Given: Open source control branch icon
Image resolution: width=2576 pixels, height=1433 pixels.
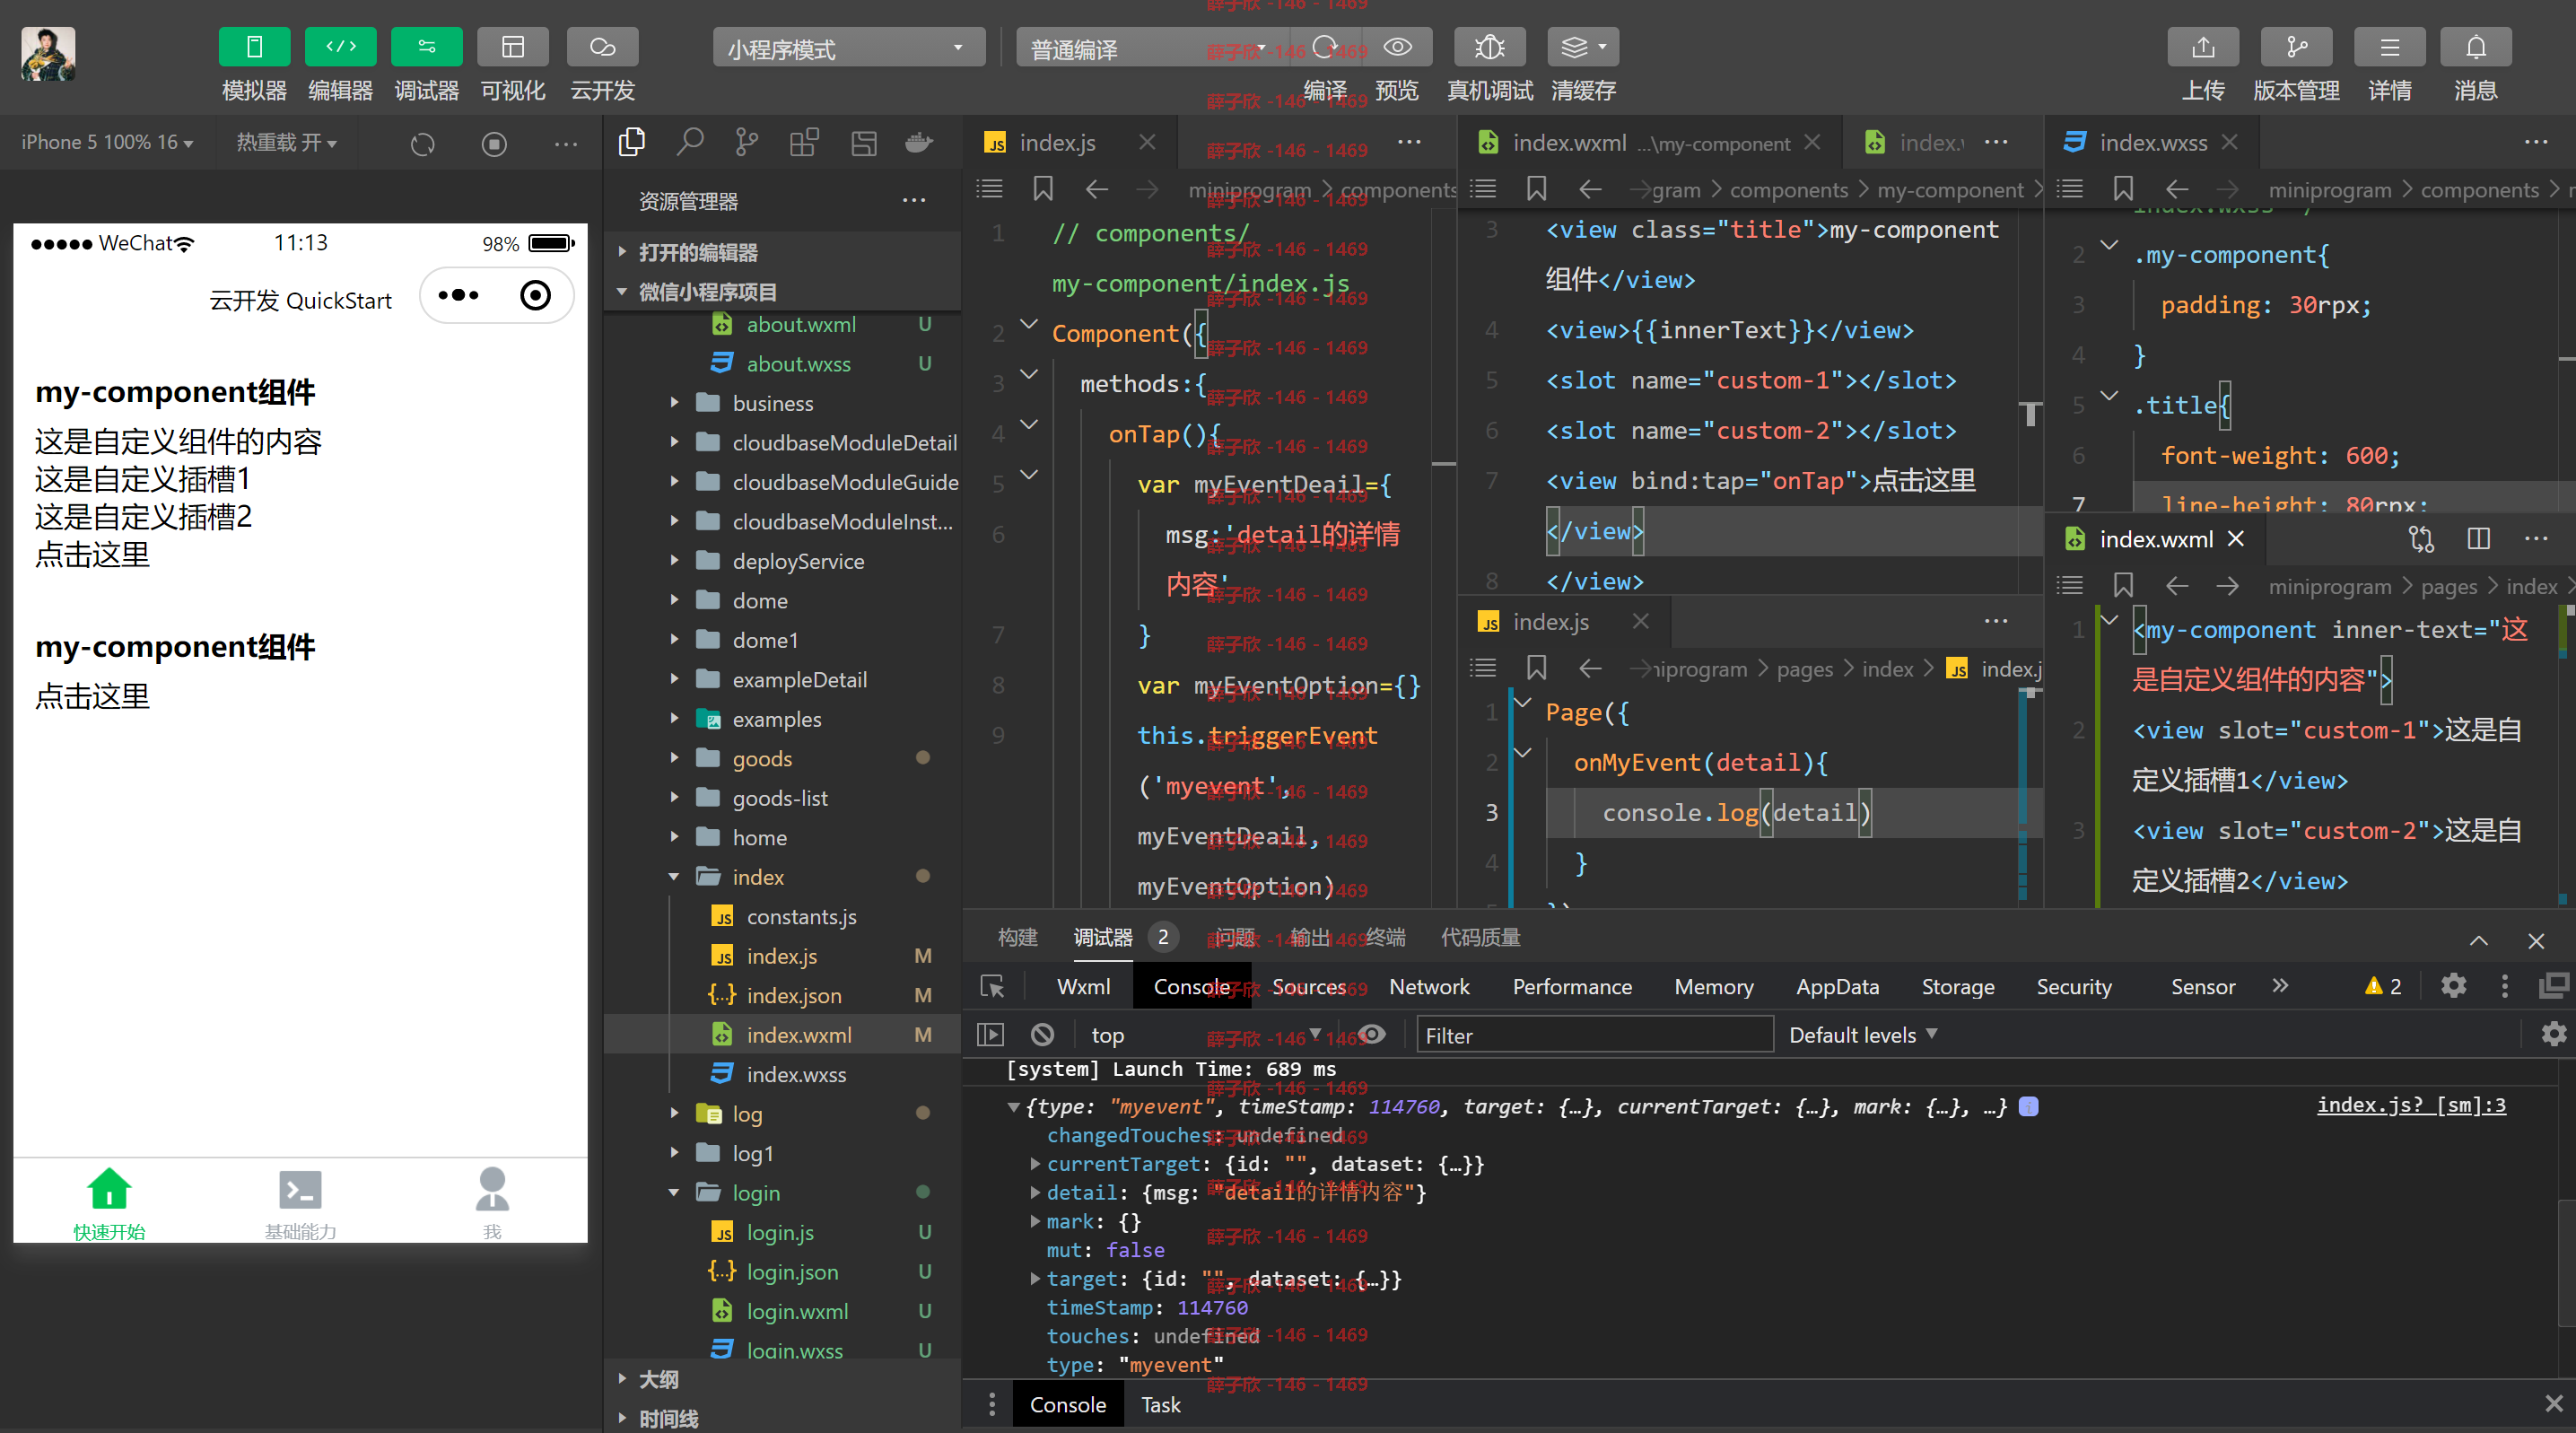Looking at the screenshot, I should point(747,143).
